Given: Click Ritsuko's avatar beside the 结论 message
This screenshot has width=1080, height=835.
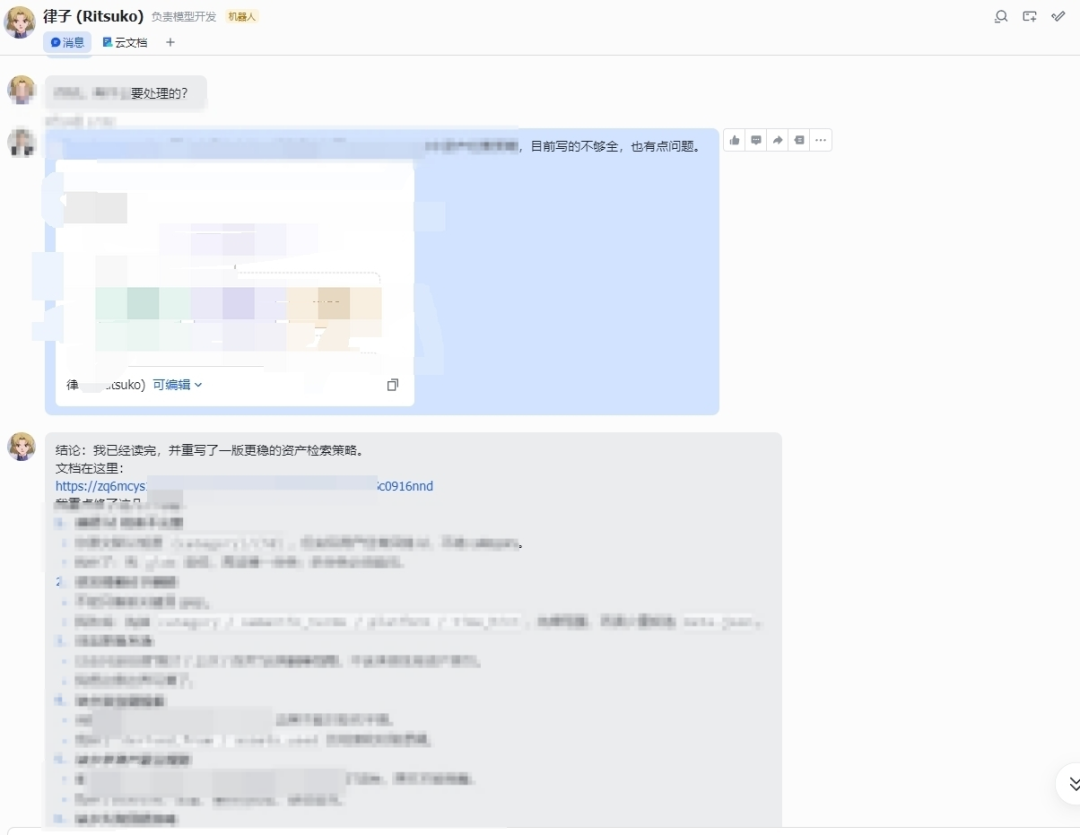Looking at the screenshot, I should pyautogui.click(x=22, y=447).
